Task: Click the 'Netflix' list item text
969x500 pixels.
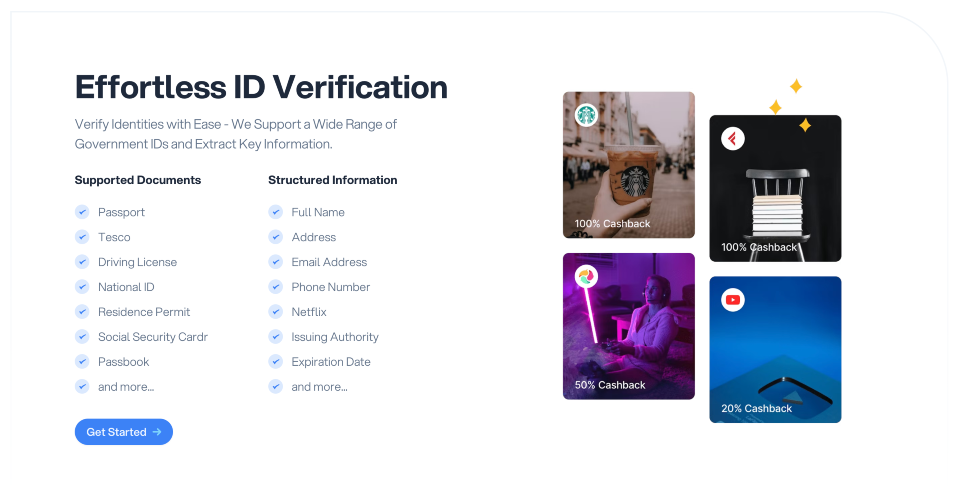Action: coord(309,311)
